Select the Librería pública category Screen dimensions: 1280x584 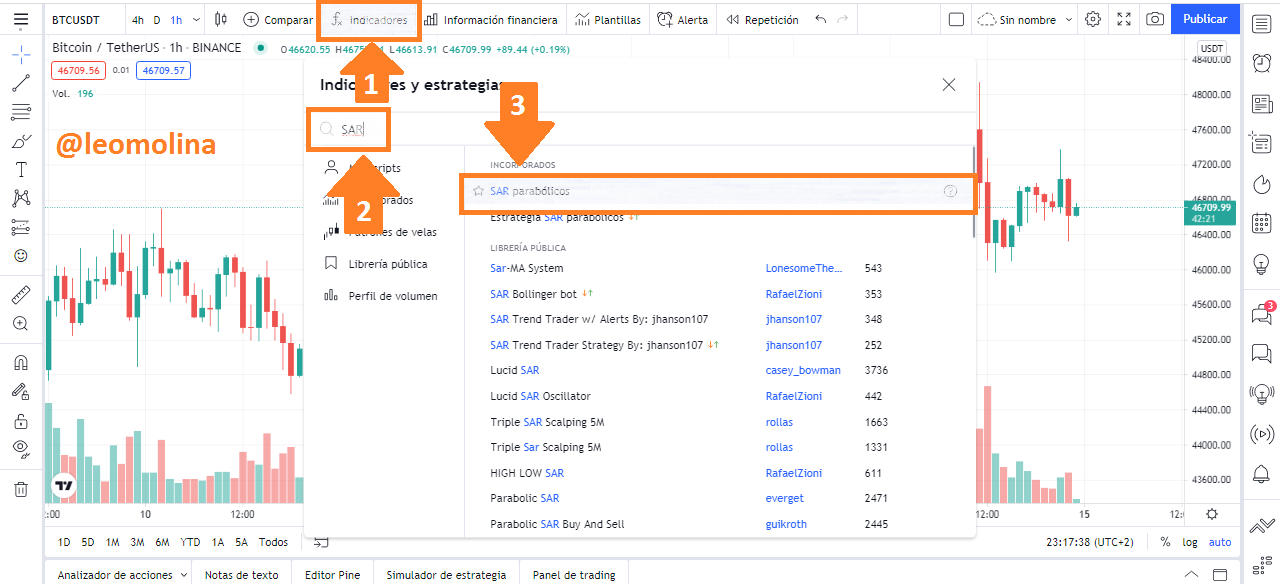point(377,264)
